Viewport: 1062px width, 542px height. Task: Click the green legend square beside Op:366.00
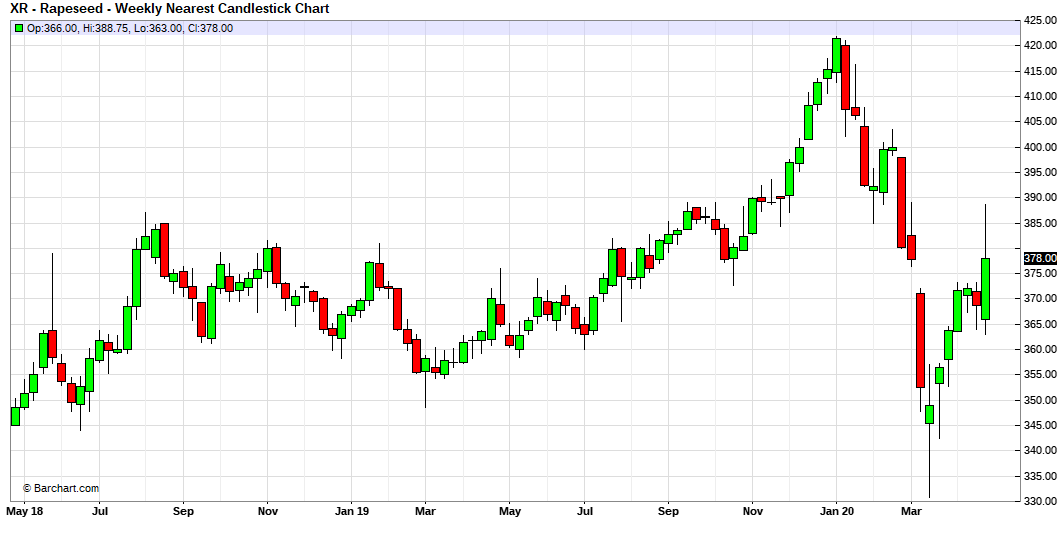tap(18, 28)
